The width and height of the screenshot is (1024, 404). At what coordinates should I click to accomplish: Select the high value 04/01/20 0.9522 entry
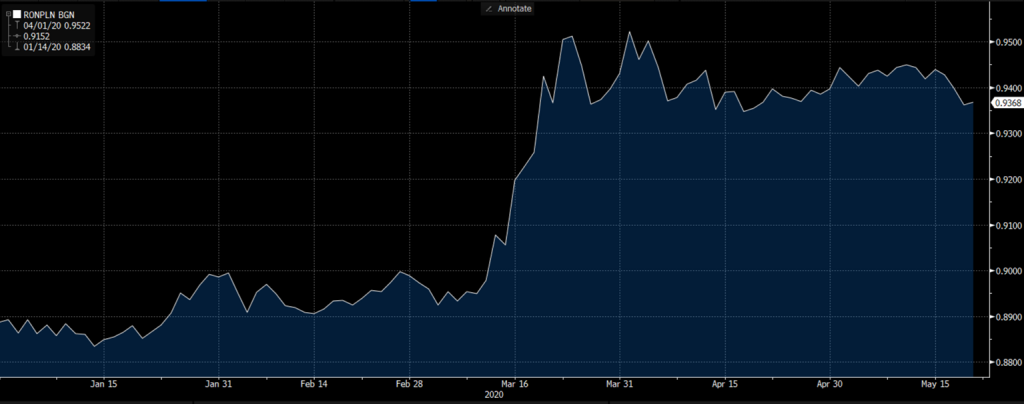[x=57, y=26]
